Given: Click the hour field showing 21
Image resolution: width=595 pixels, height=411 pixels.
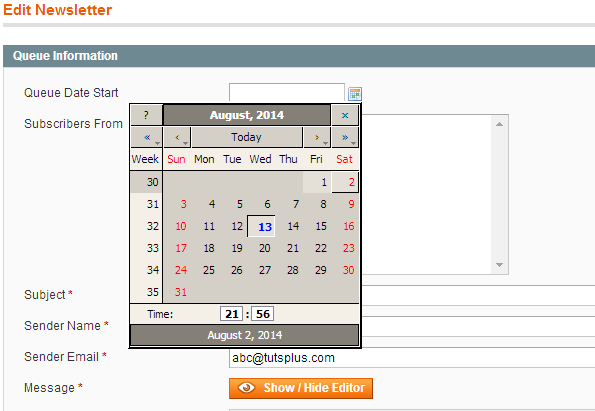Looking at the screenshot, I should click(x=231, y=314).
